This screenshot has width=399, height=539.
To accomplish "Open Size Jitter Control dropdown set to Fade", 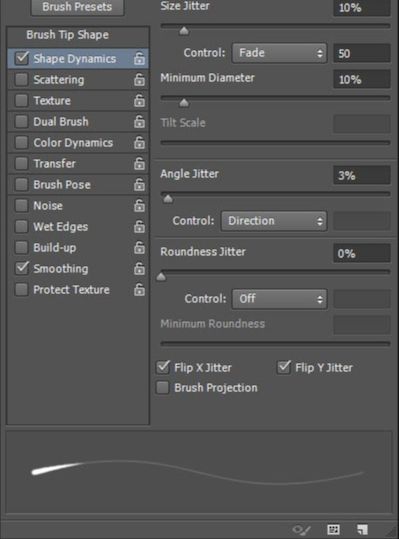I will tap(279, 53).
